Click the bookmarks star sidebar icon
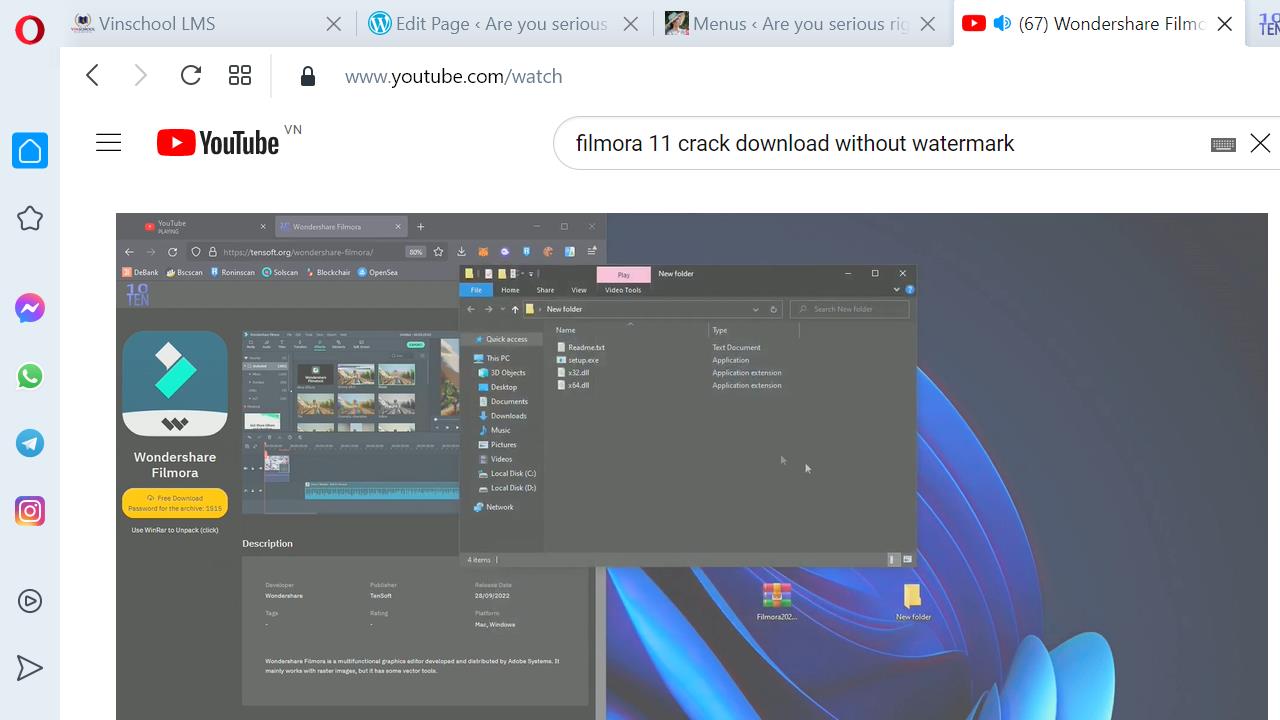1280x720 pixels. pos(30,218)
